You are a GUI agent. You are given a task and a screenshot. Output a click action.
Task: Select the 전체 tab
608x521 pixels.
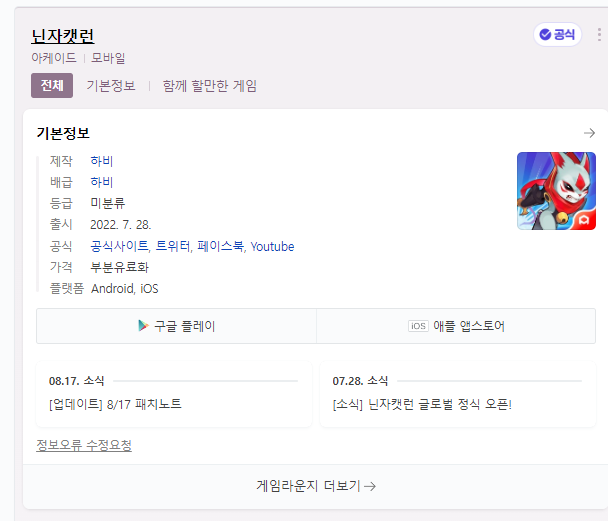coord(52,85)
